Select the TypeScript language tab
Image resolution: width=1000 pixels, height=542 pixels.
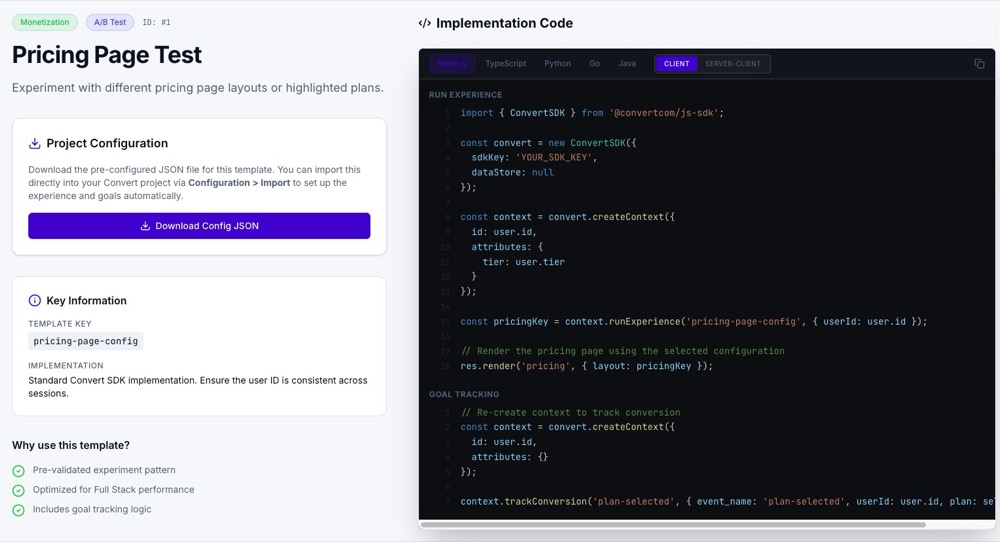(505, 64)
